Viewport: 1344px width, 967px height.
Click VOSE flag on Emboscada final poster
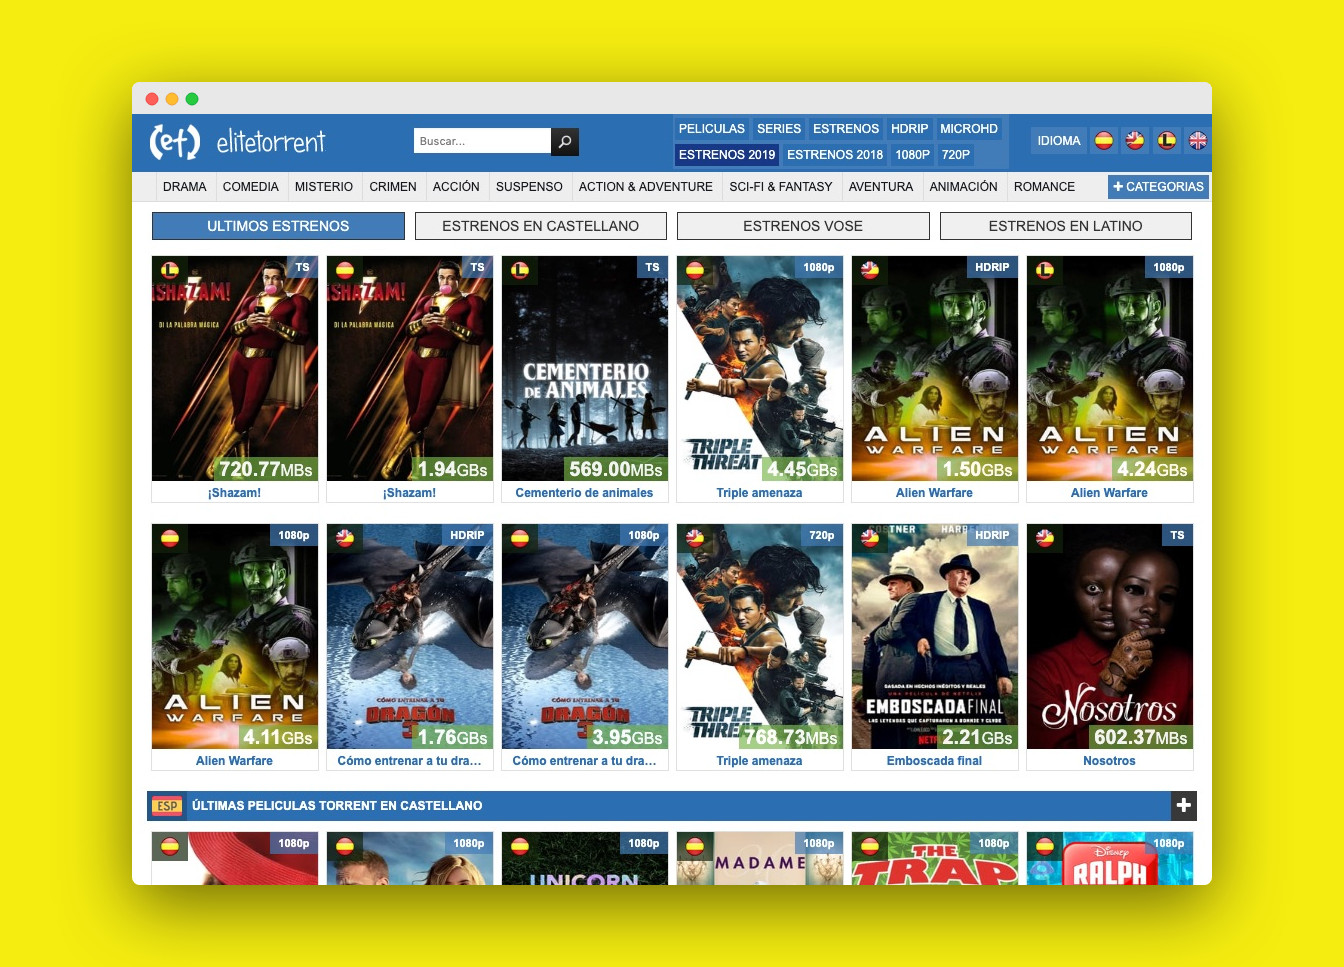tap(870, 538)
